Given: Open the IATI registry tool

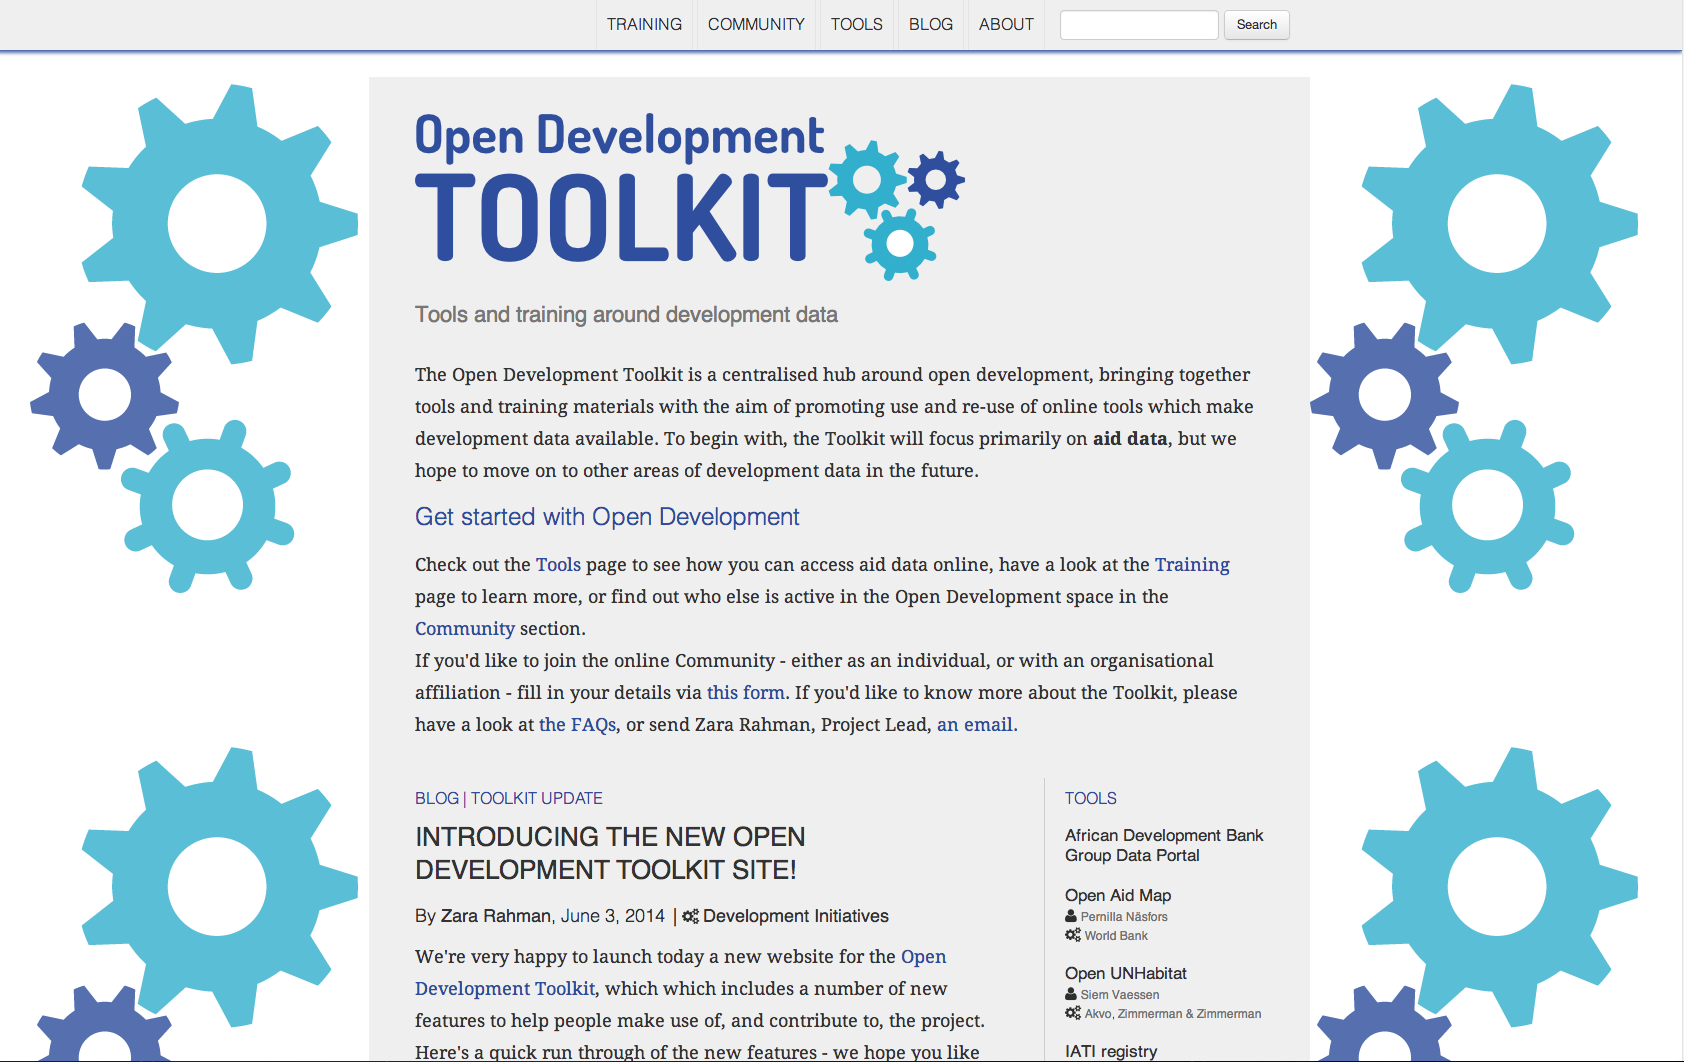Looking at the screenshot, I should [x=1111, y=1051].
